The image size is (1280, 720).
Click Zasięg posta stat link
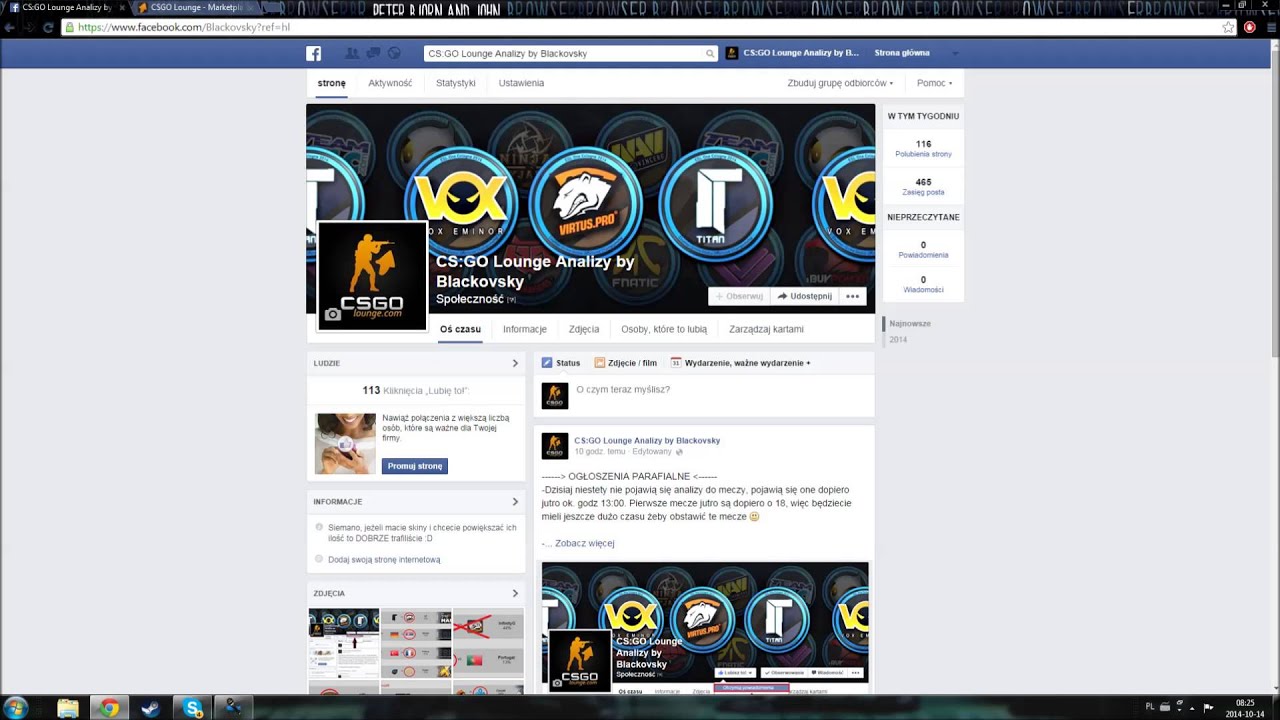(x=923, y=192)
